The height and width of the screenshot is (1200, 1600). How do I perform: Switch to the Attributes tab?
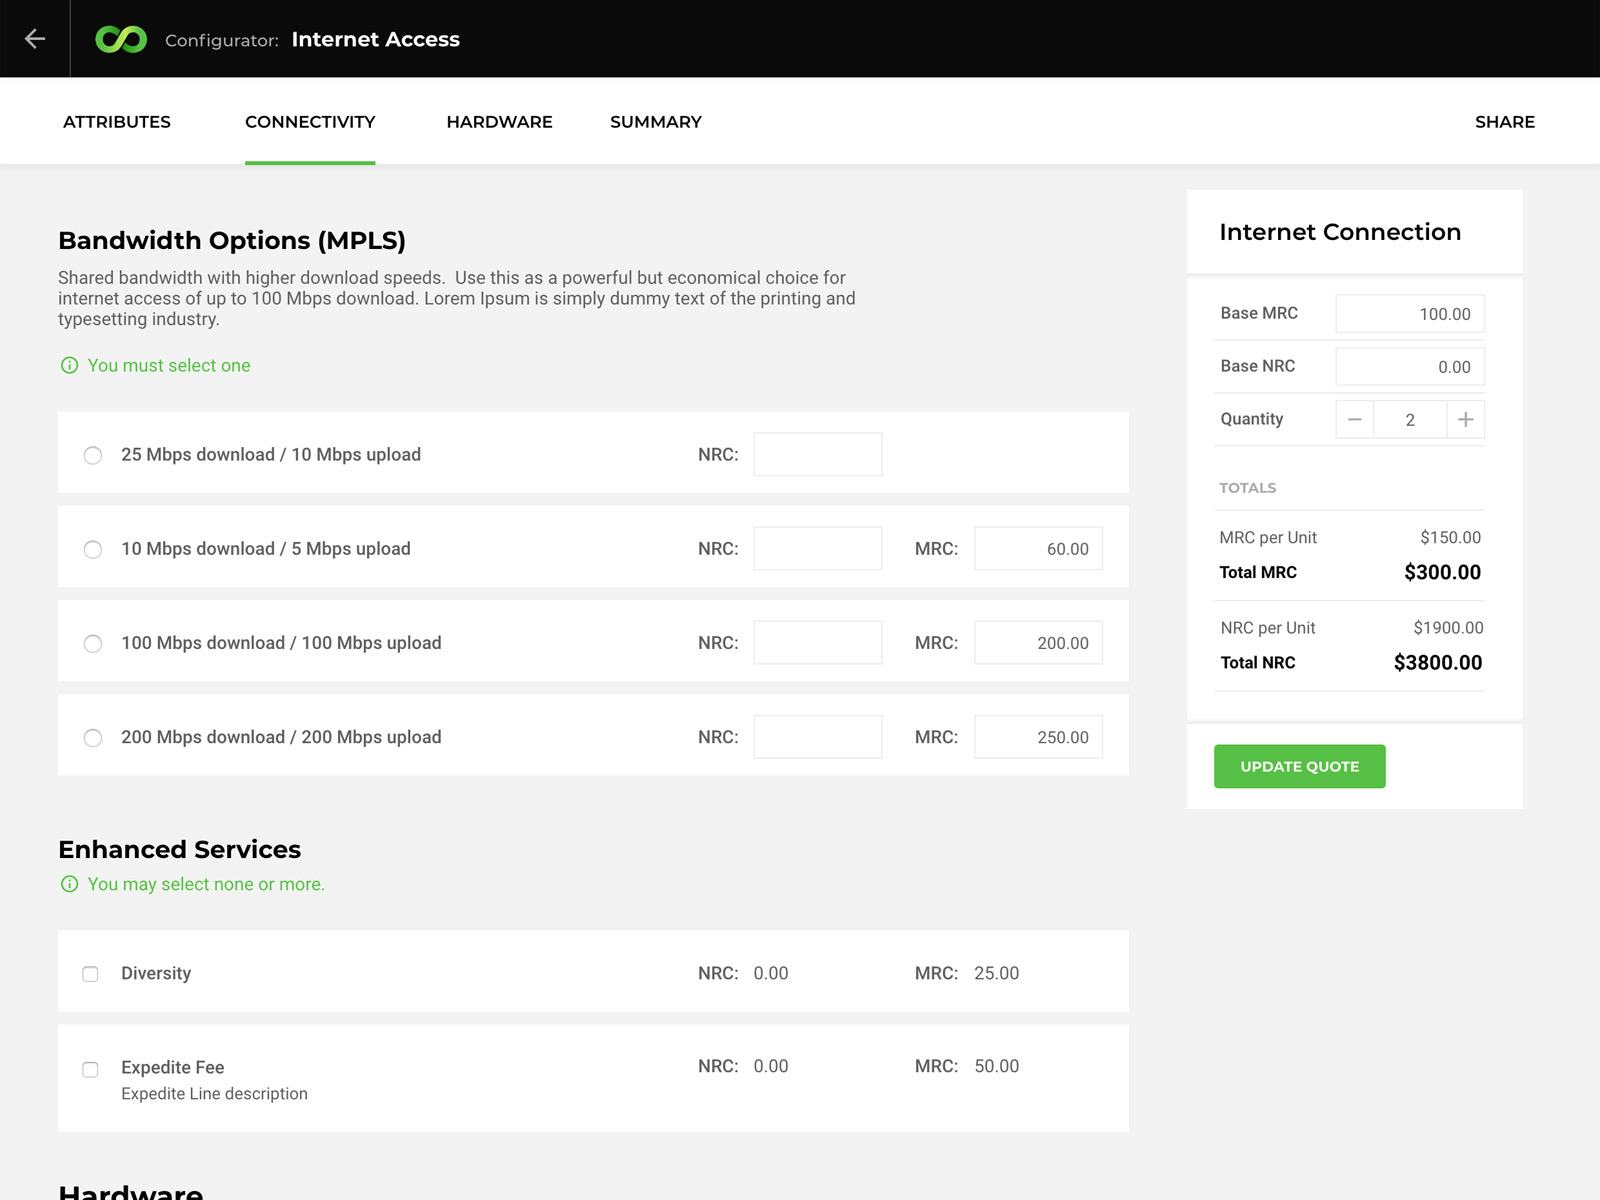point(116,121)
